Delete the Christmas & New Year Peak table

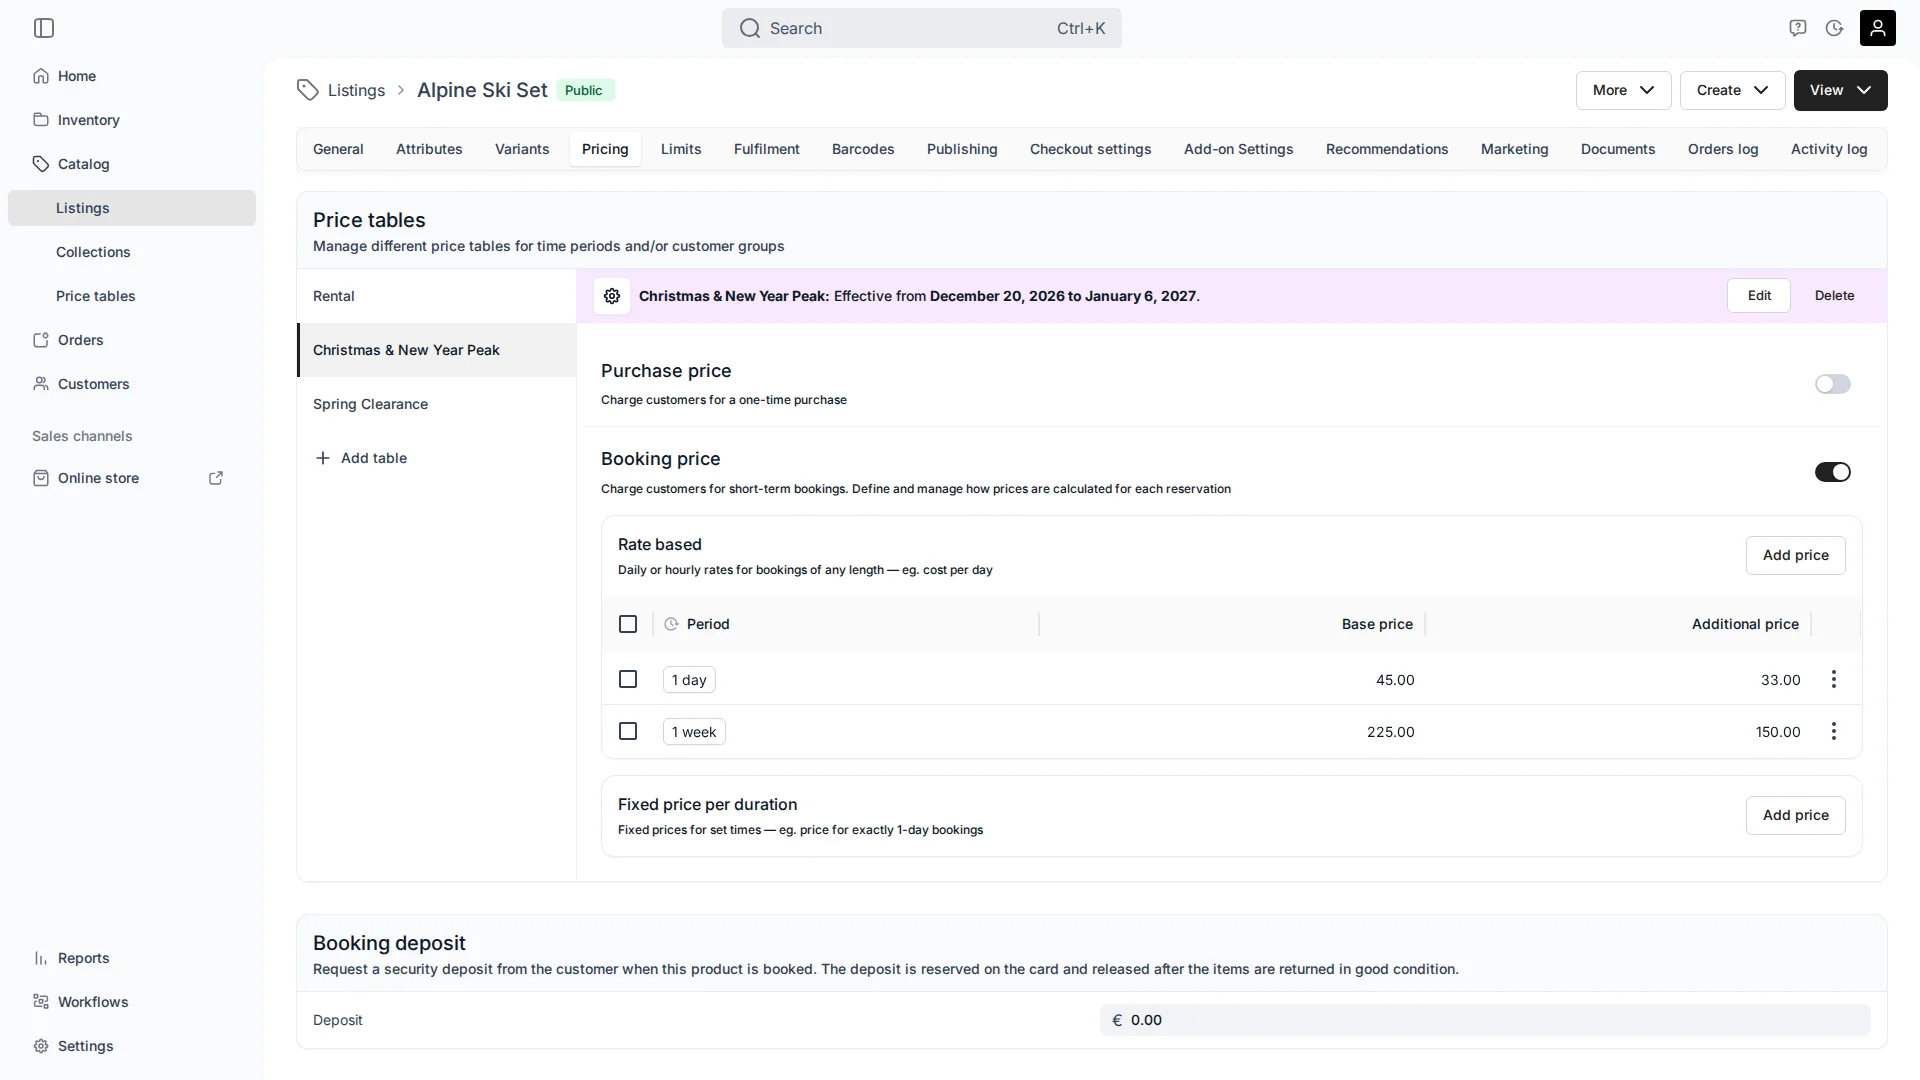coord(1835,296)
